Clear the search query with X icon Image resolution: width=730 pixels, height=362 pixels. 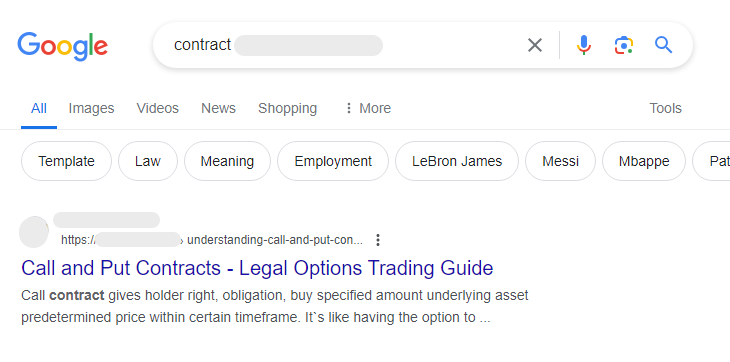[535, 45]
